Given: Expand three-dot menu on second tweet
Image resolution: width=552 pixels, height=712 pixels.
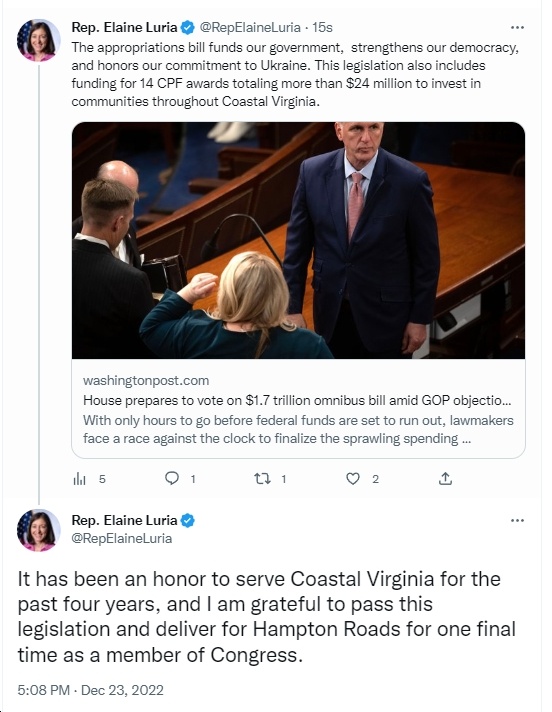Looking at the screenshot, I should click(x=517, y=520).
